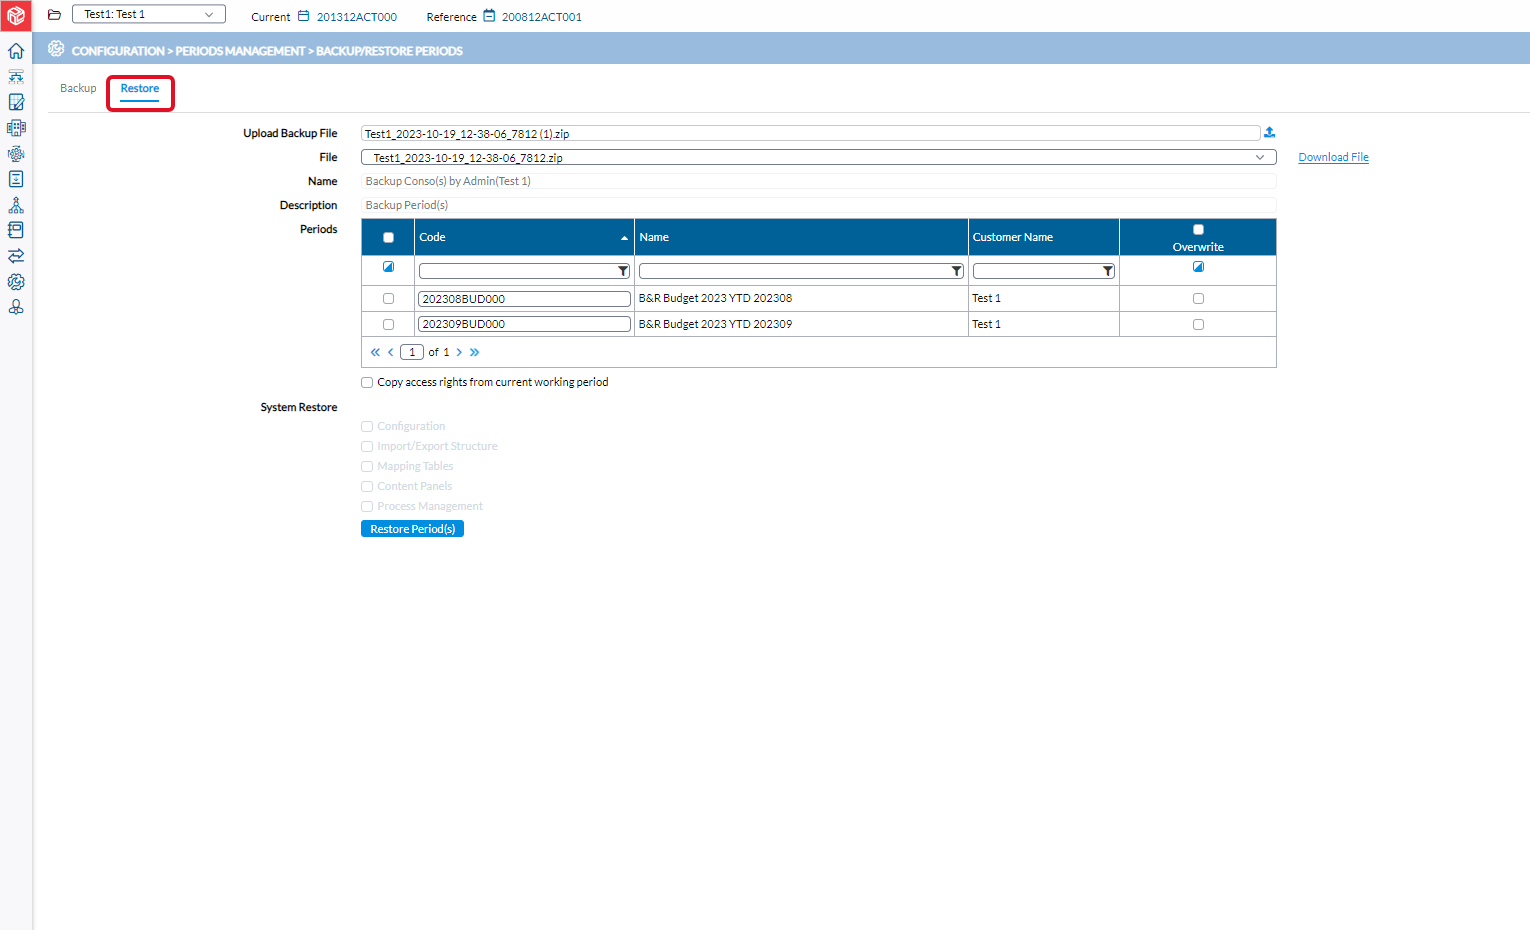Click the Upload Backup File input field
This screenshot has height=930, width=1530.
810,133
